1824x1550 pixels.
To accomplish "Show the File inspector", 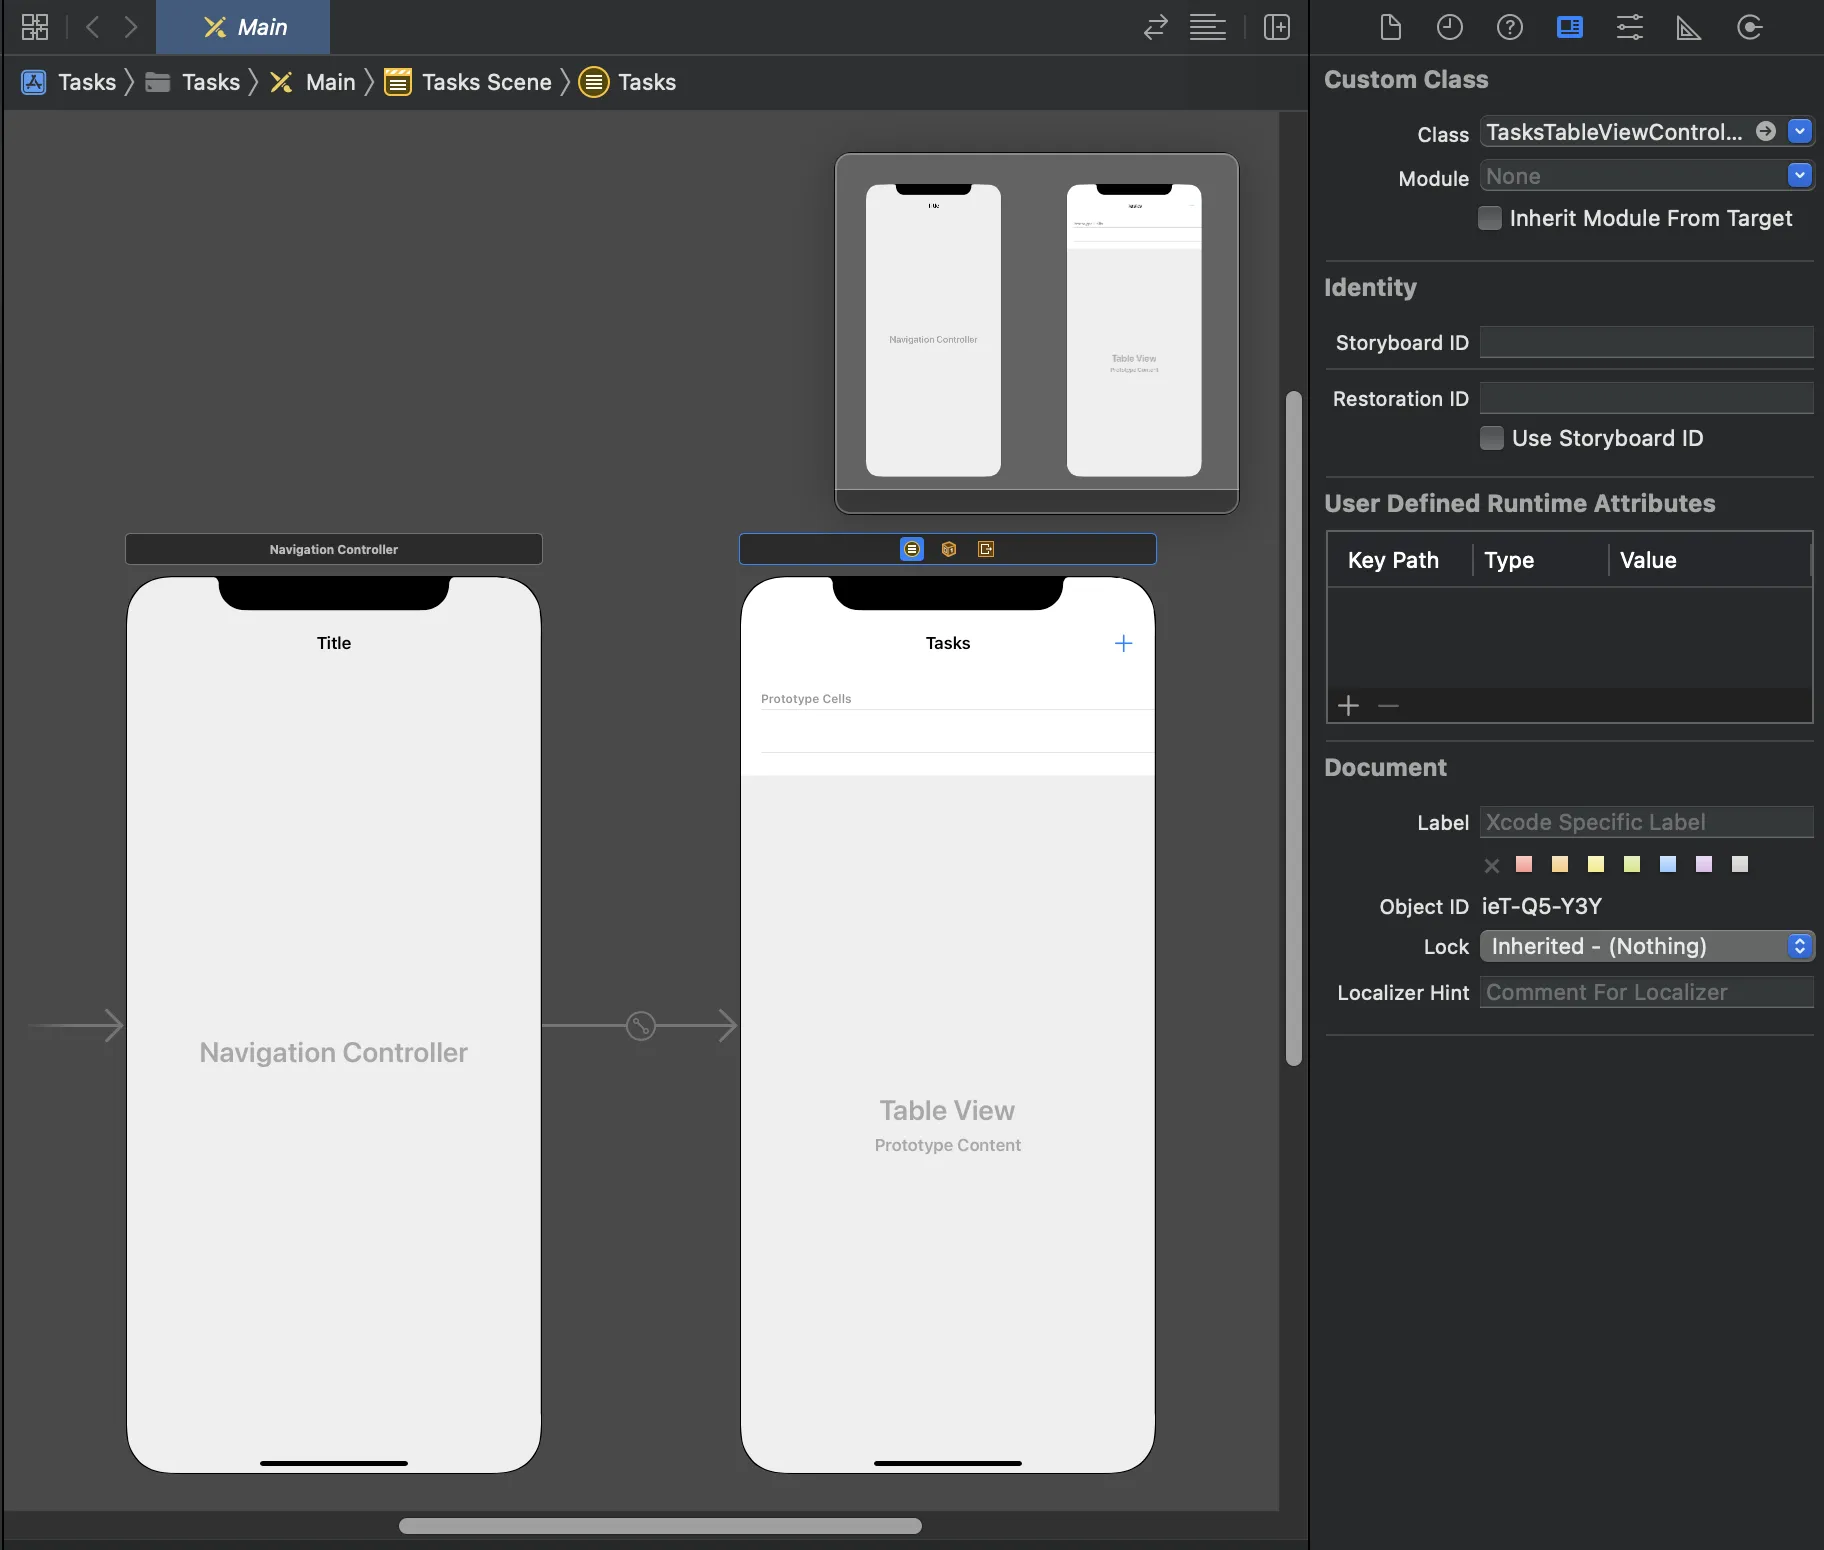I will 1390,27.
